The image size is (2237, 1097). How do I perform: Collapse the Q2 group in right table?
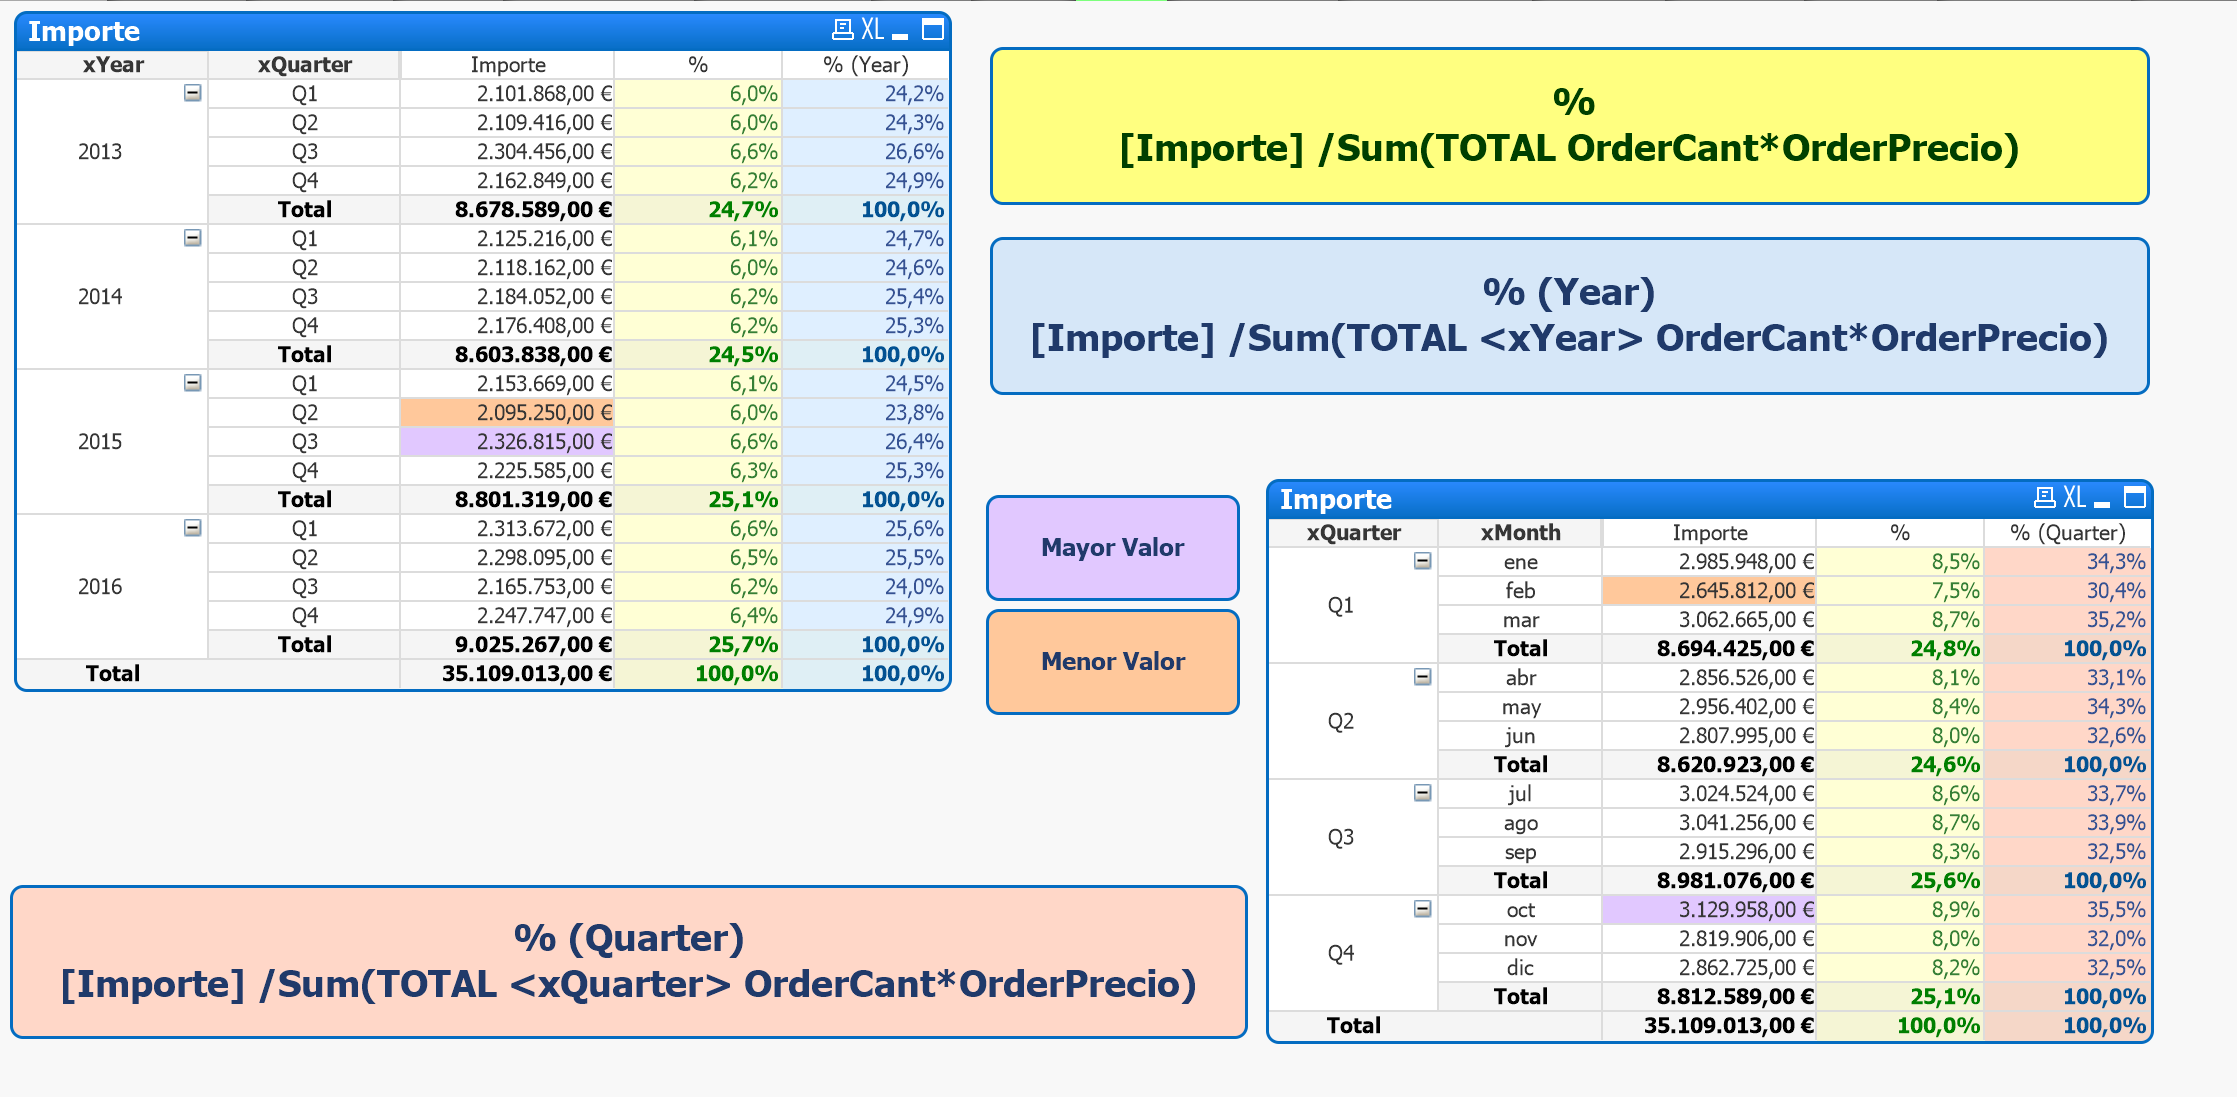1422,677
